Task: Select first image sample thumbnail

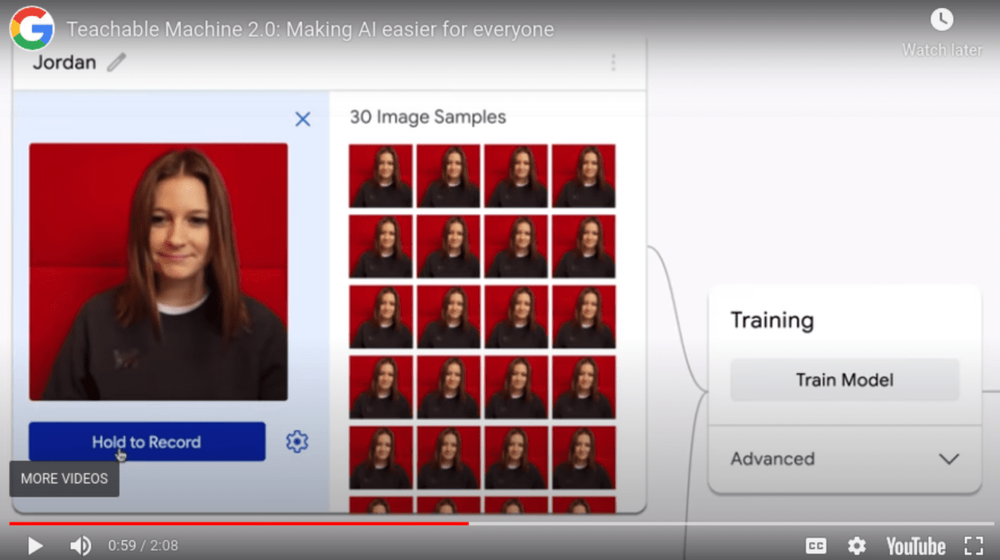Action: coord(381,176)
